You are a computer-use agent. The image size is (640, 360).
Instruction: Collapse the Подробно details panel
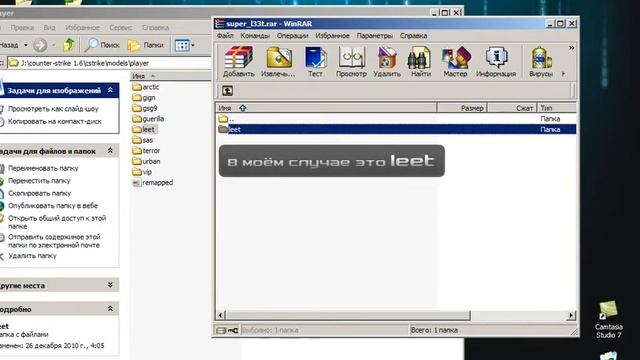coord(110,309)
